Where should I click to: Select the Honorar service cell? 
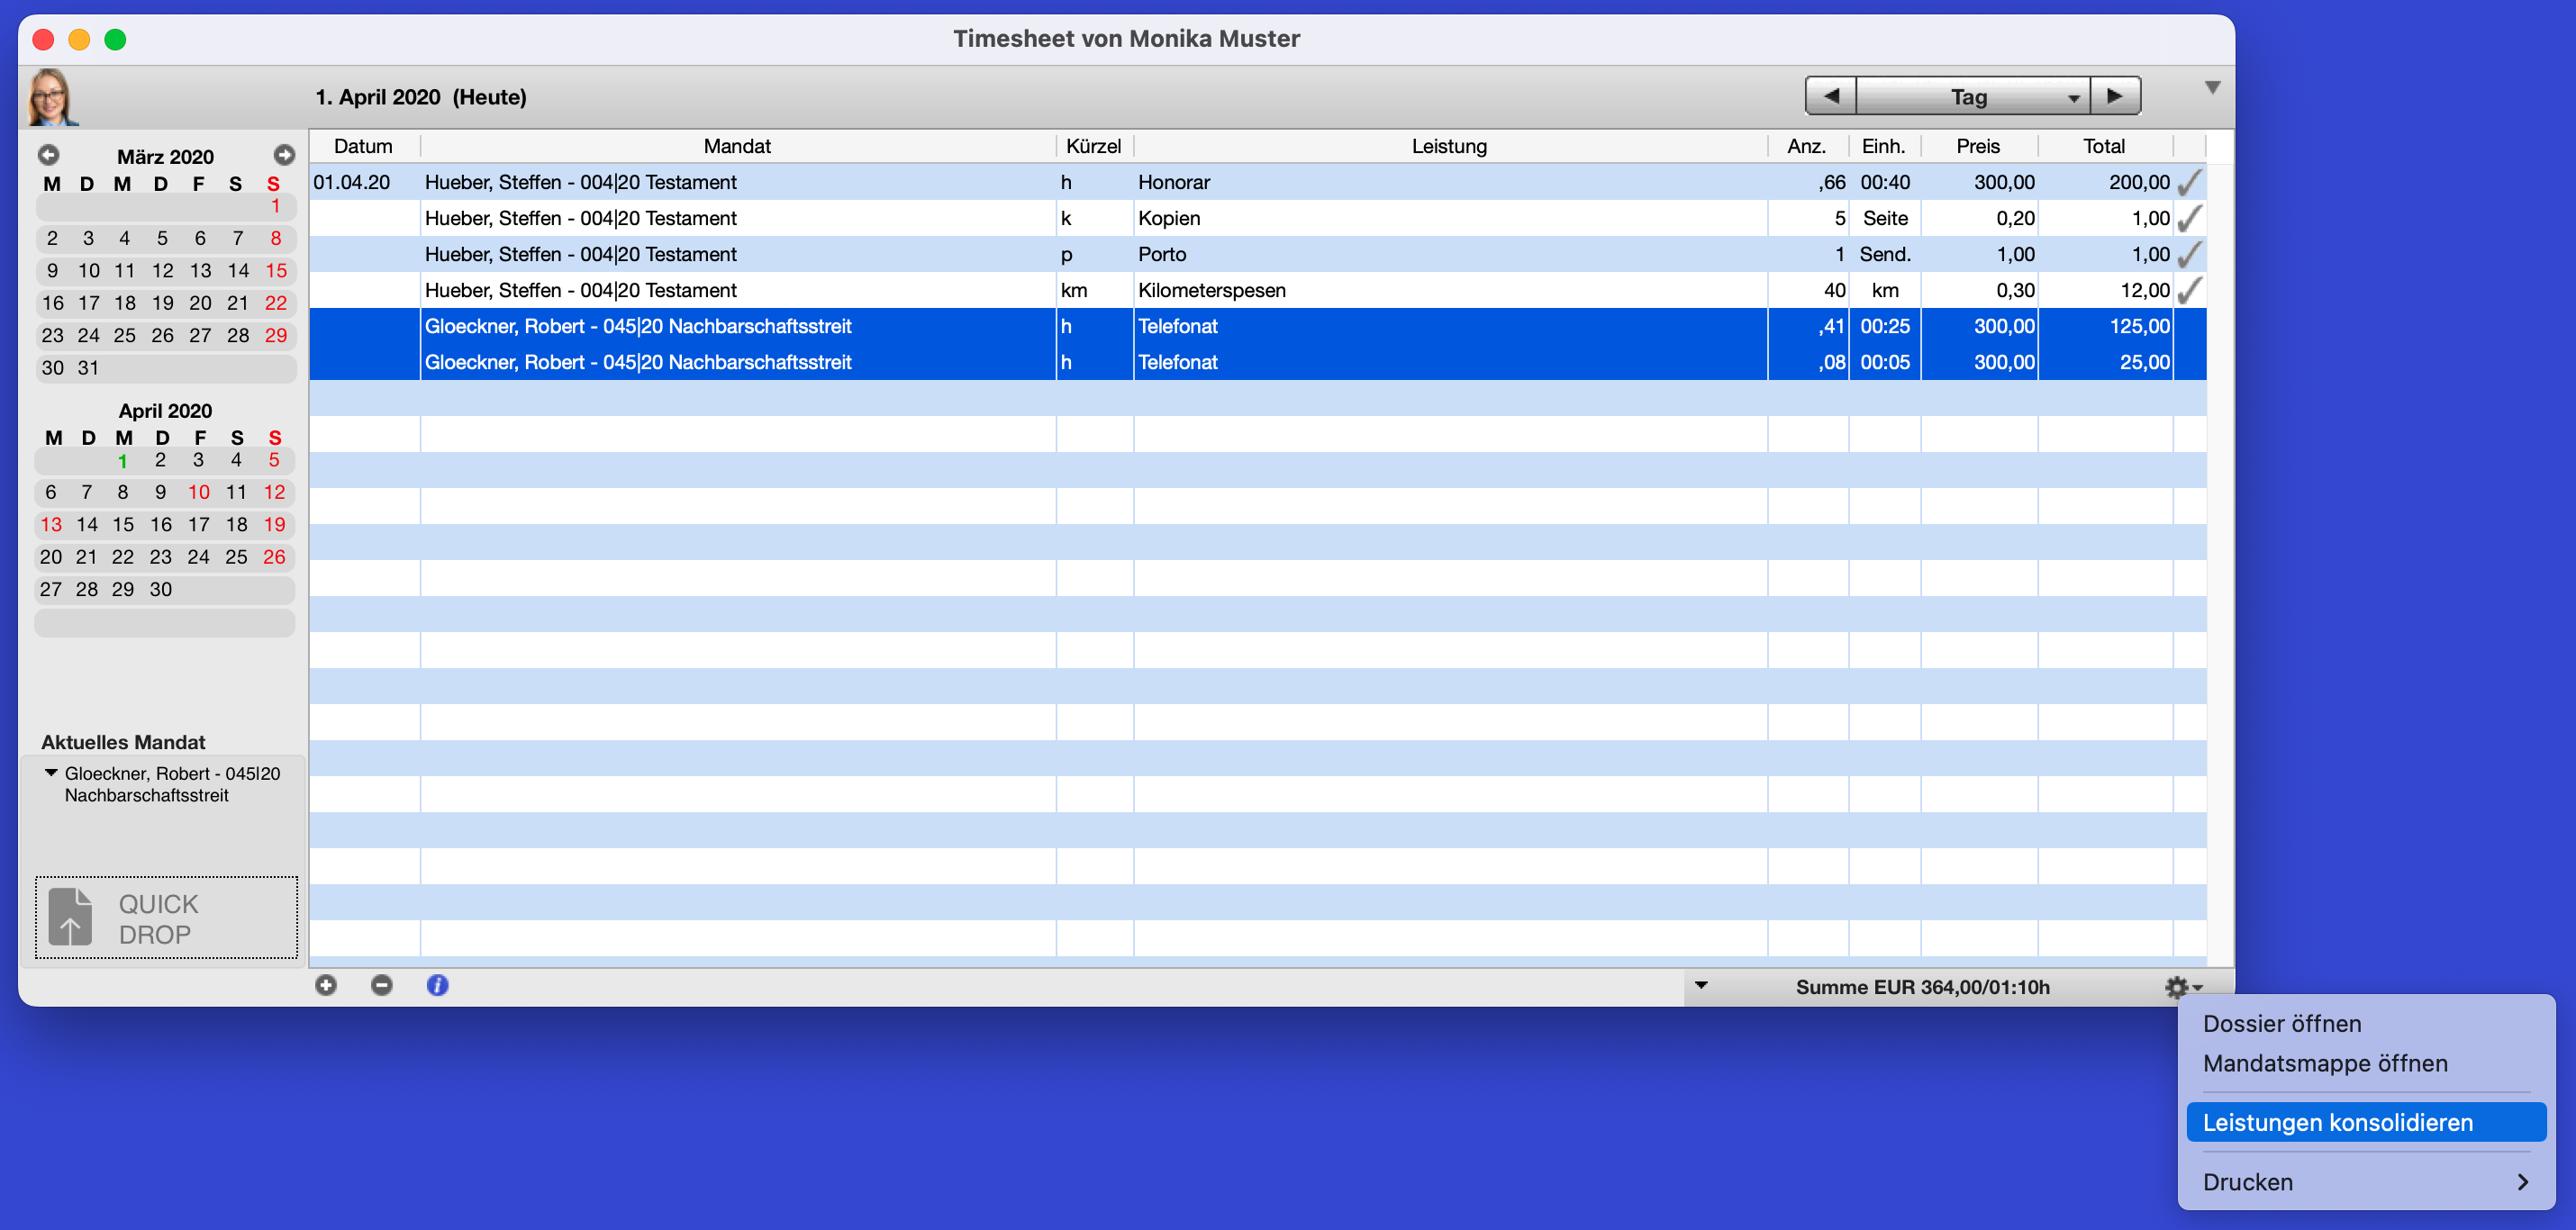click(x=1450, y=182)
